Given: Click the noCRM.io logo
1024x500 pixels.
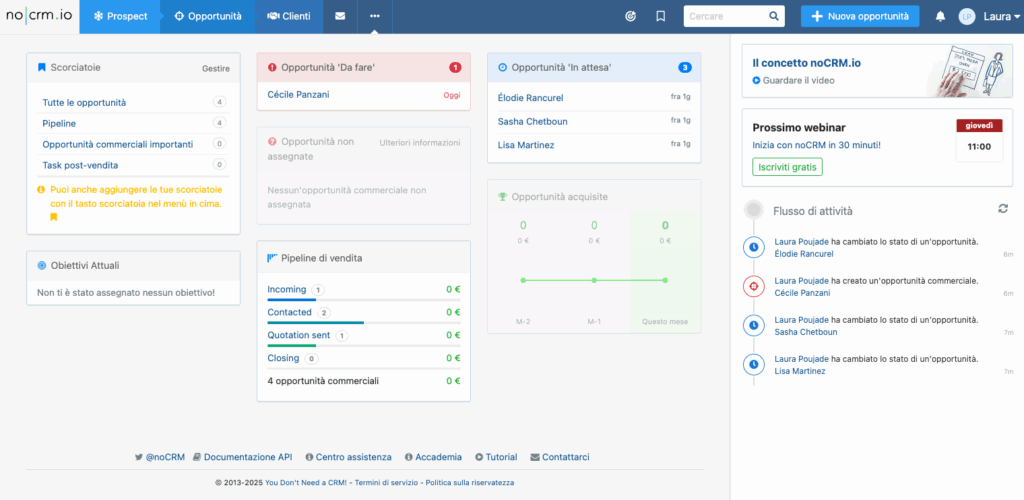Looking at the screenshot, I should click(40, 16).
